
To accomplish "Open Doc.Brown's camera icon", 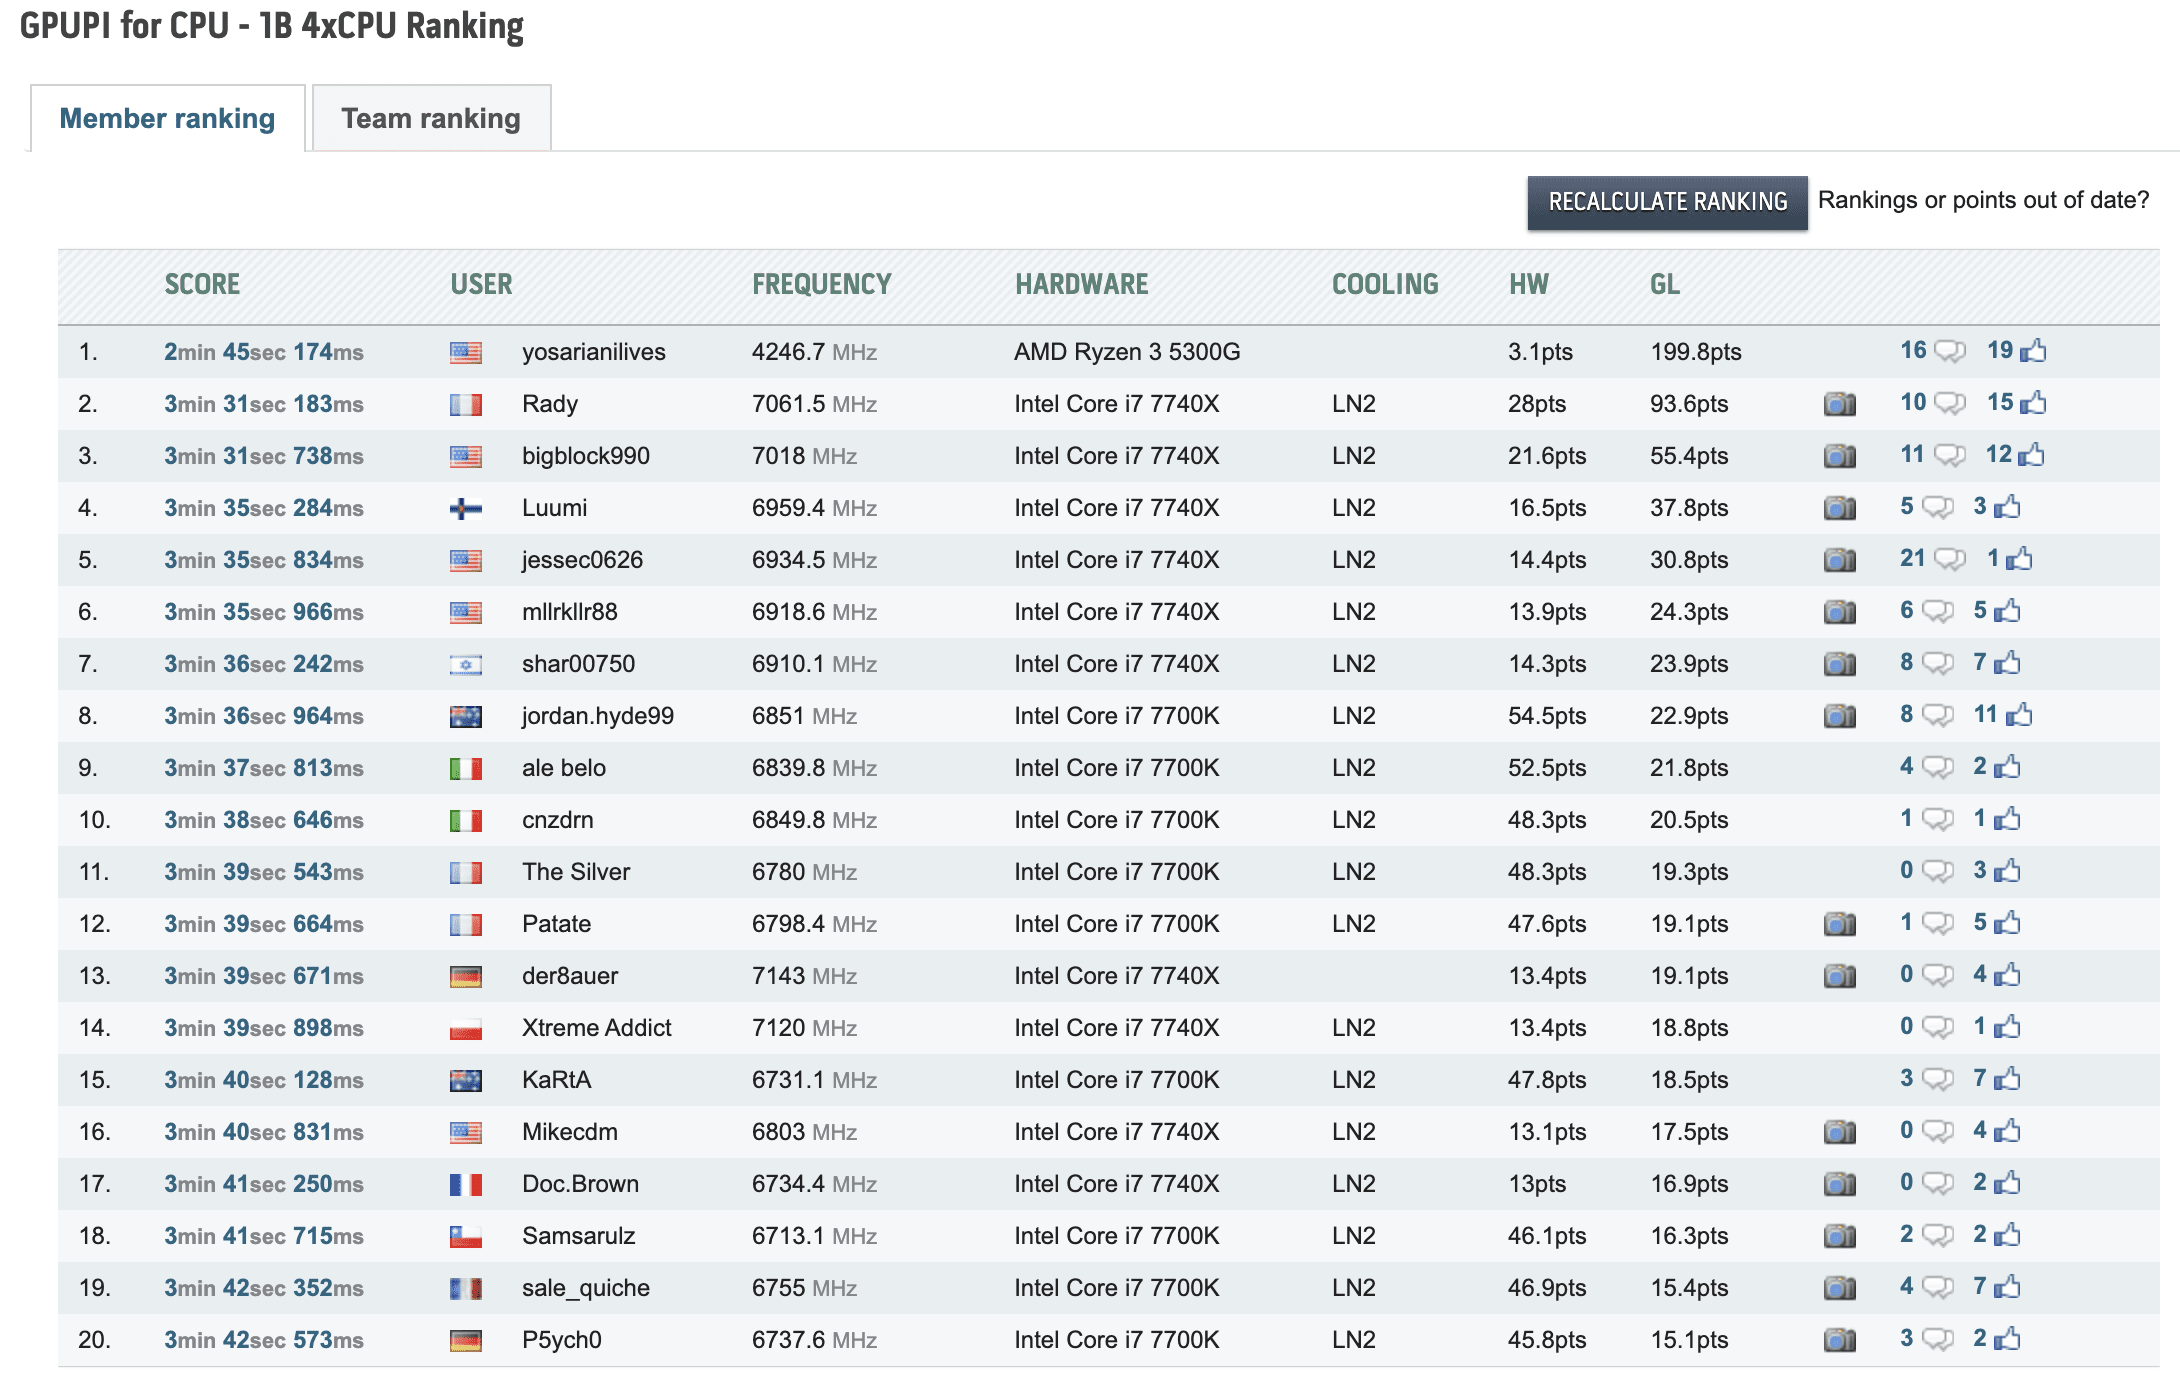I will [x=1839, y=1184].
